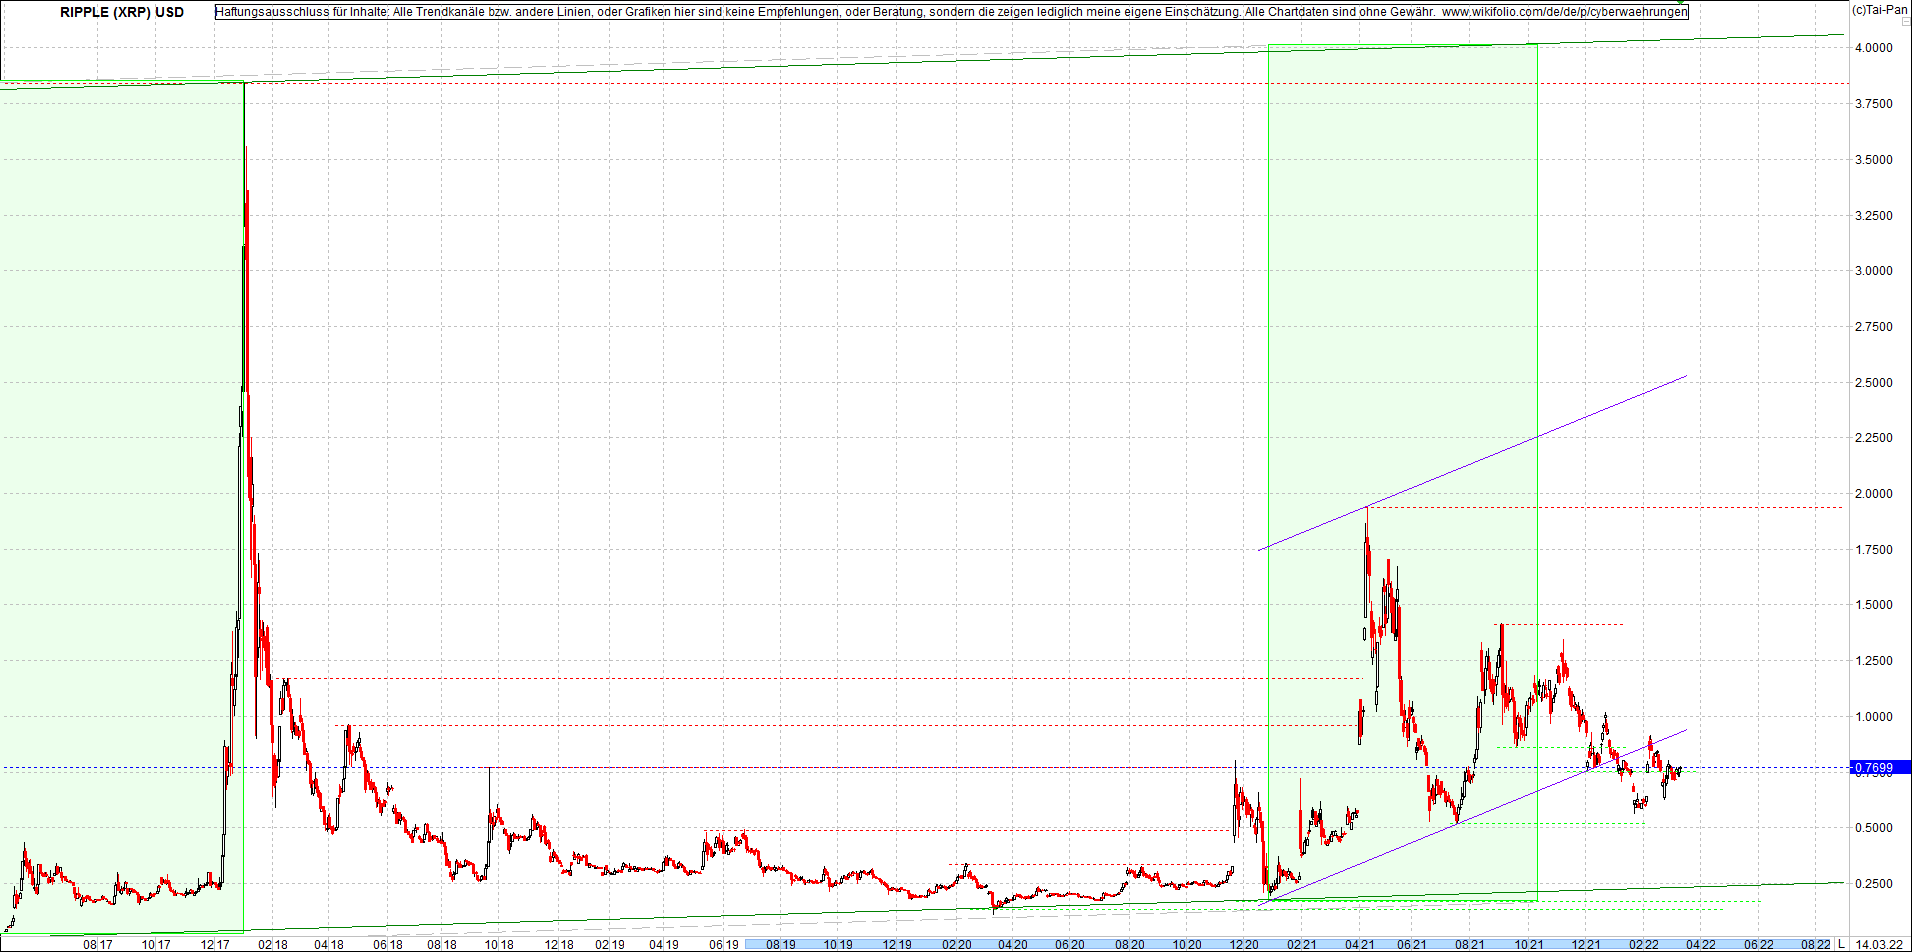1912x952 pixels.
Task: Click the 1.2500 price axis label
Action: pyautogui.click(x=1873, y=661)
